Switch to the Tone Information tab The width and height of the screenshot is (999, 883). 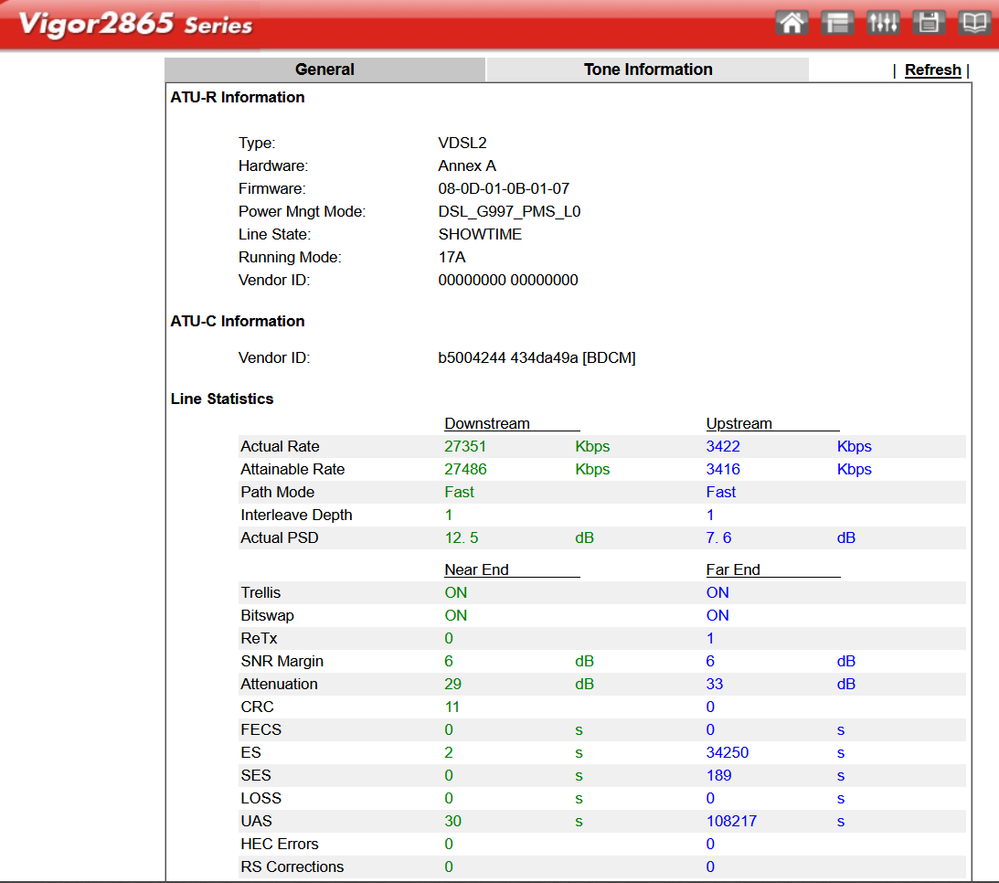point(648,69)
